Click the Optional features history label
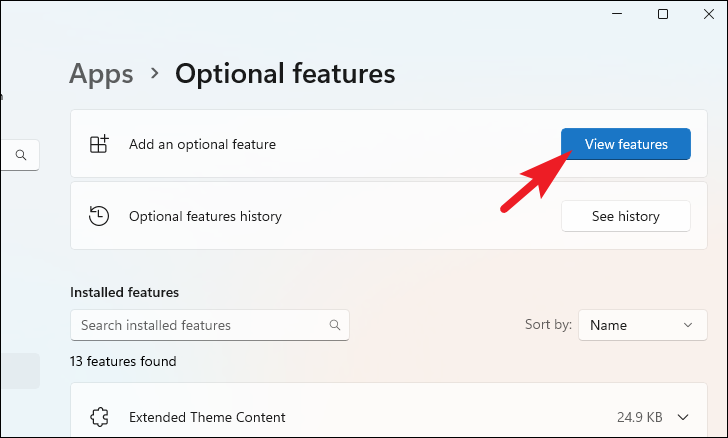 click(x=205, y=216)
